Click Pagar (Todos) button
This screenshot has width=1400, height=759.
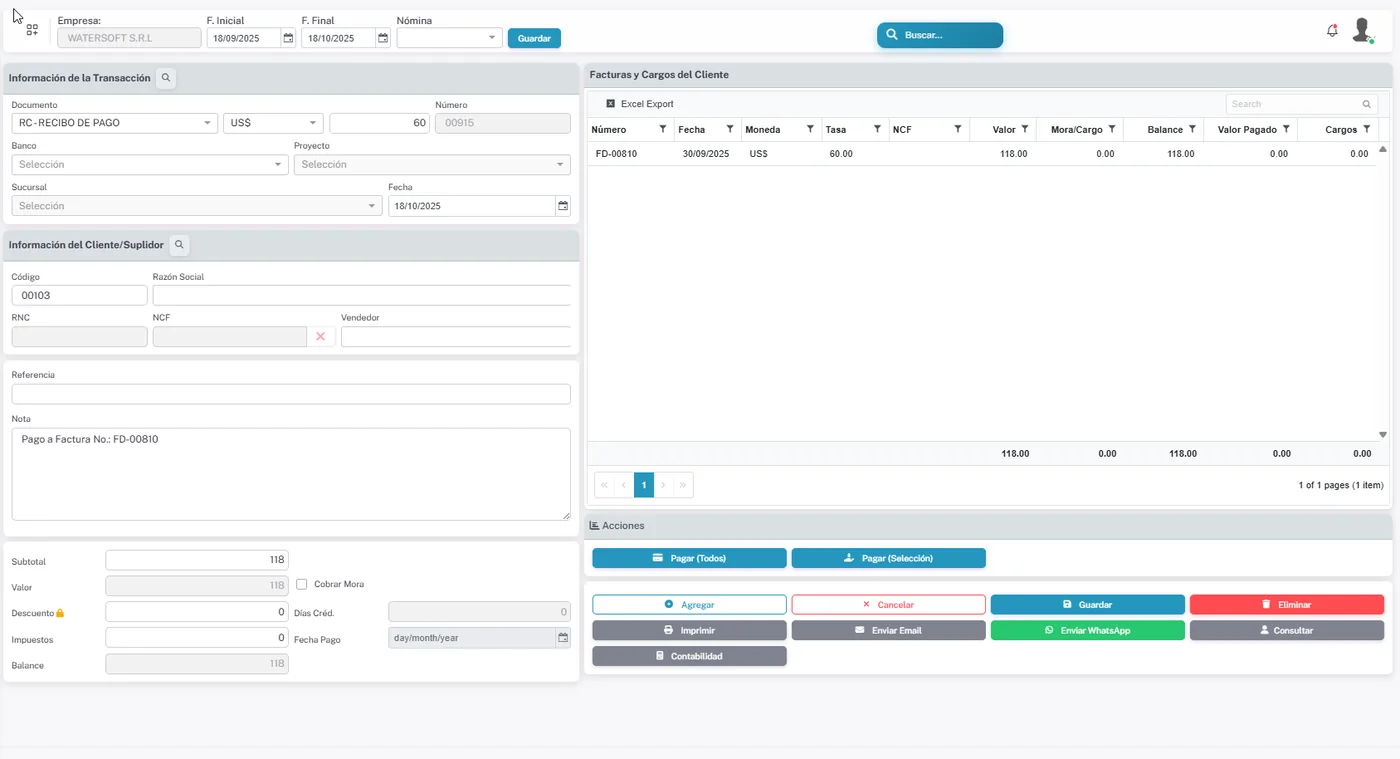click(x=689, y=558)
